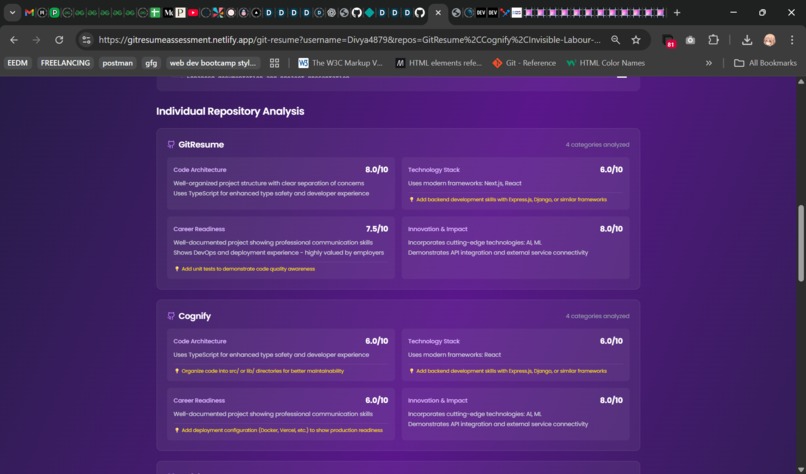Click the scrollbar up arrow
Image resolution: width=806 pixels, height=474 pixels.
point(800,81)
